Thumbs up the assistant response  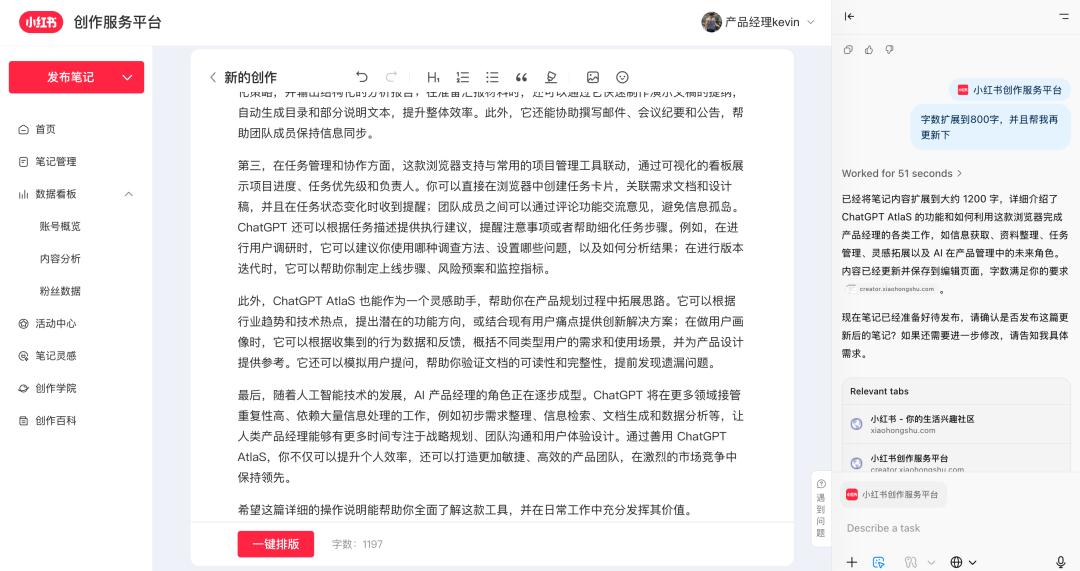click(x=868, y=49)
